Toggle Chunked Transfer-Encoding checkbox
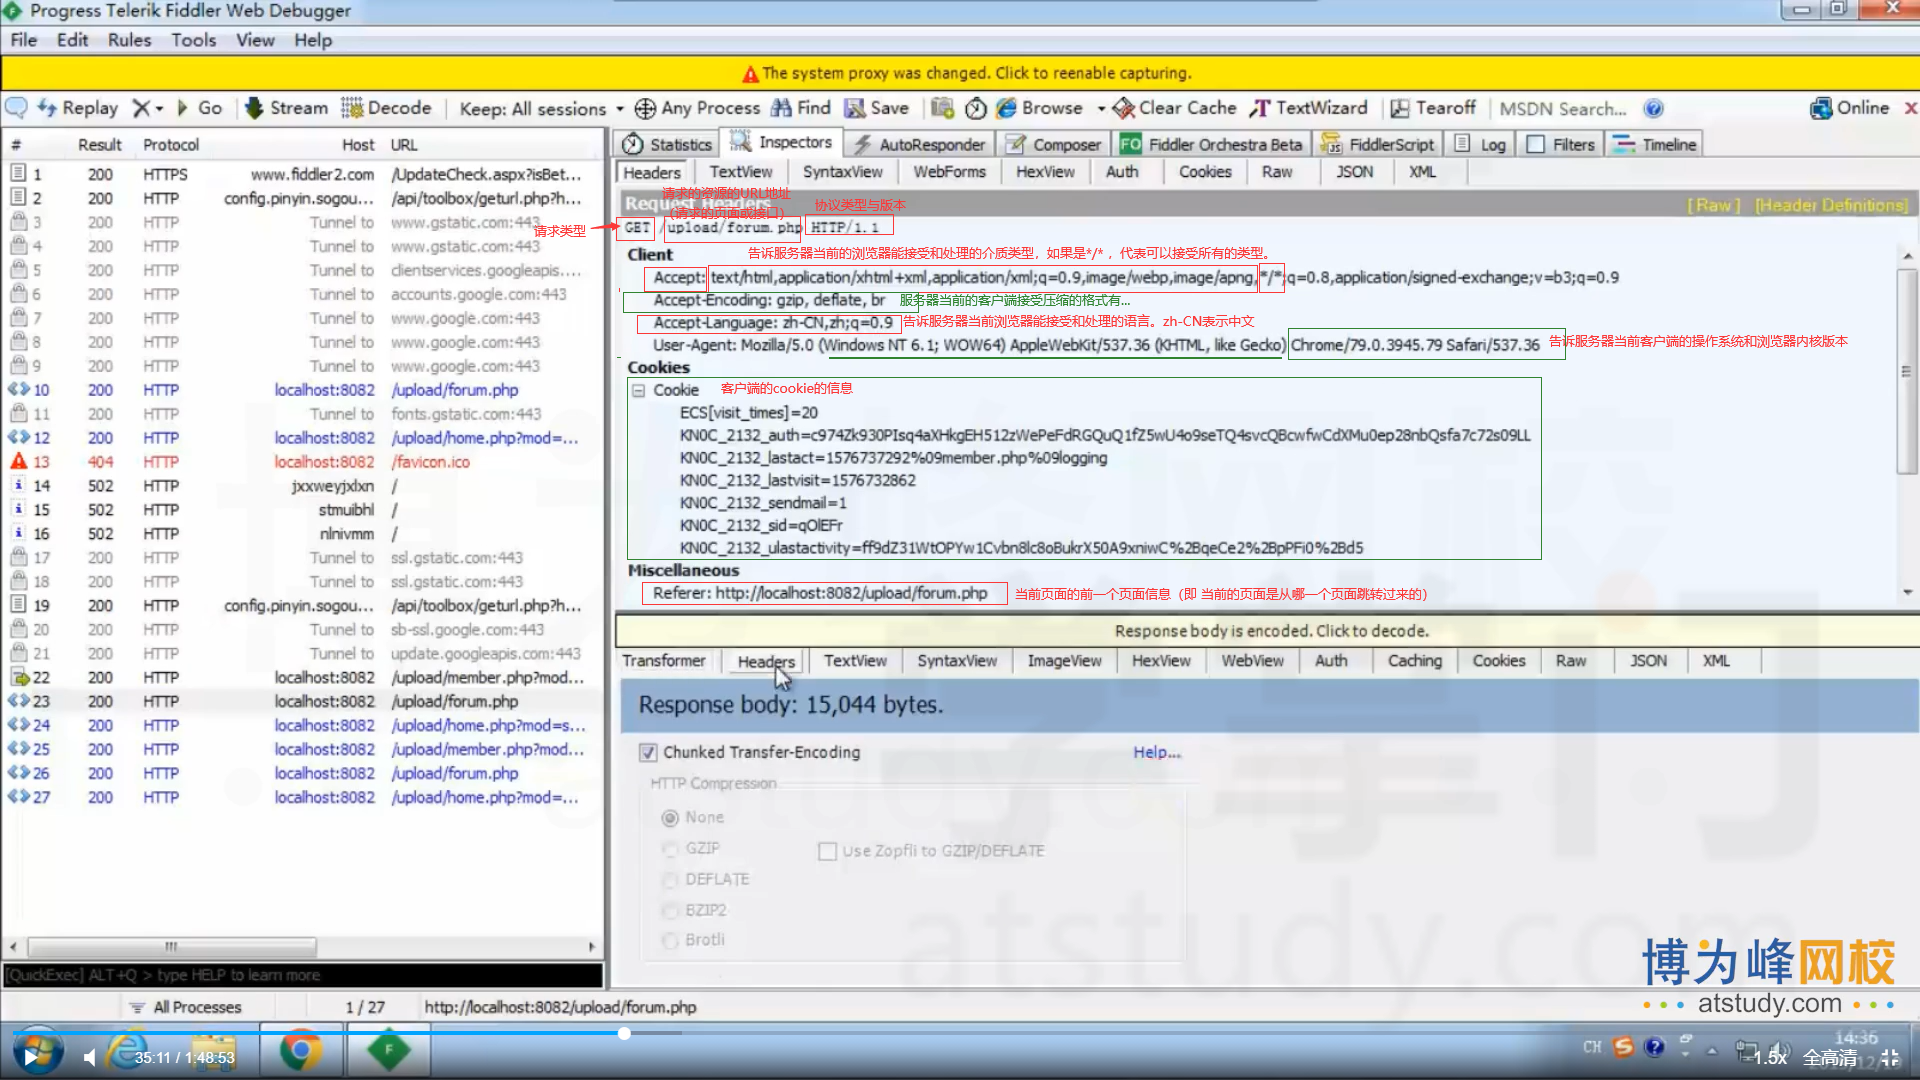Screen dimensions: 1920x1080 [648, 752]
